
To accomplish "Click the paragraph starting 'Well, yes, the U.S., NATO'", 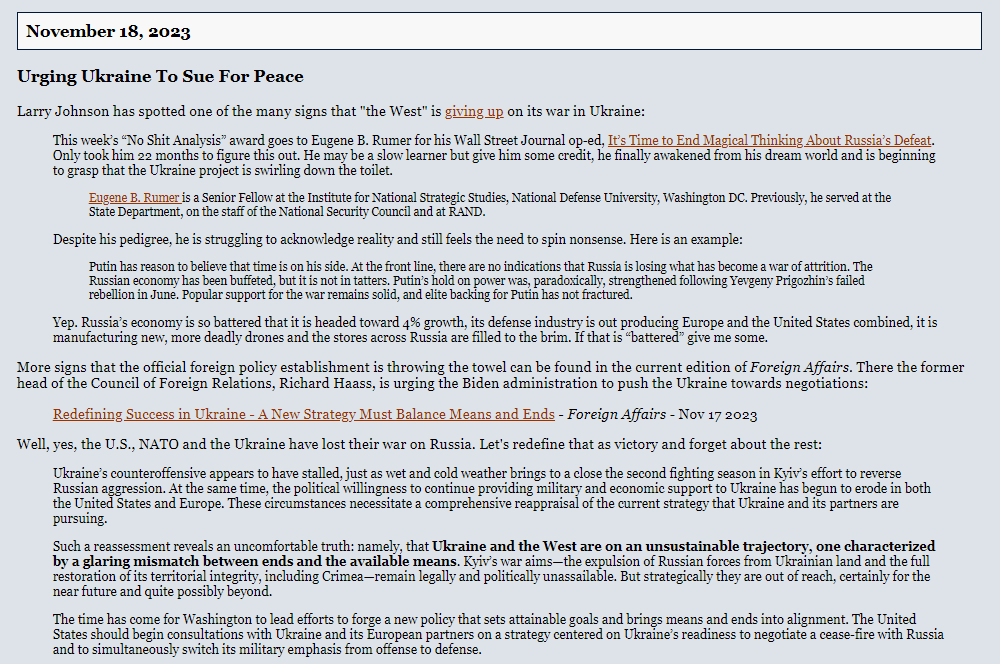I will 419,444.
